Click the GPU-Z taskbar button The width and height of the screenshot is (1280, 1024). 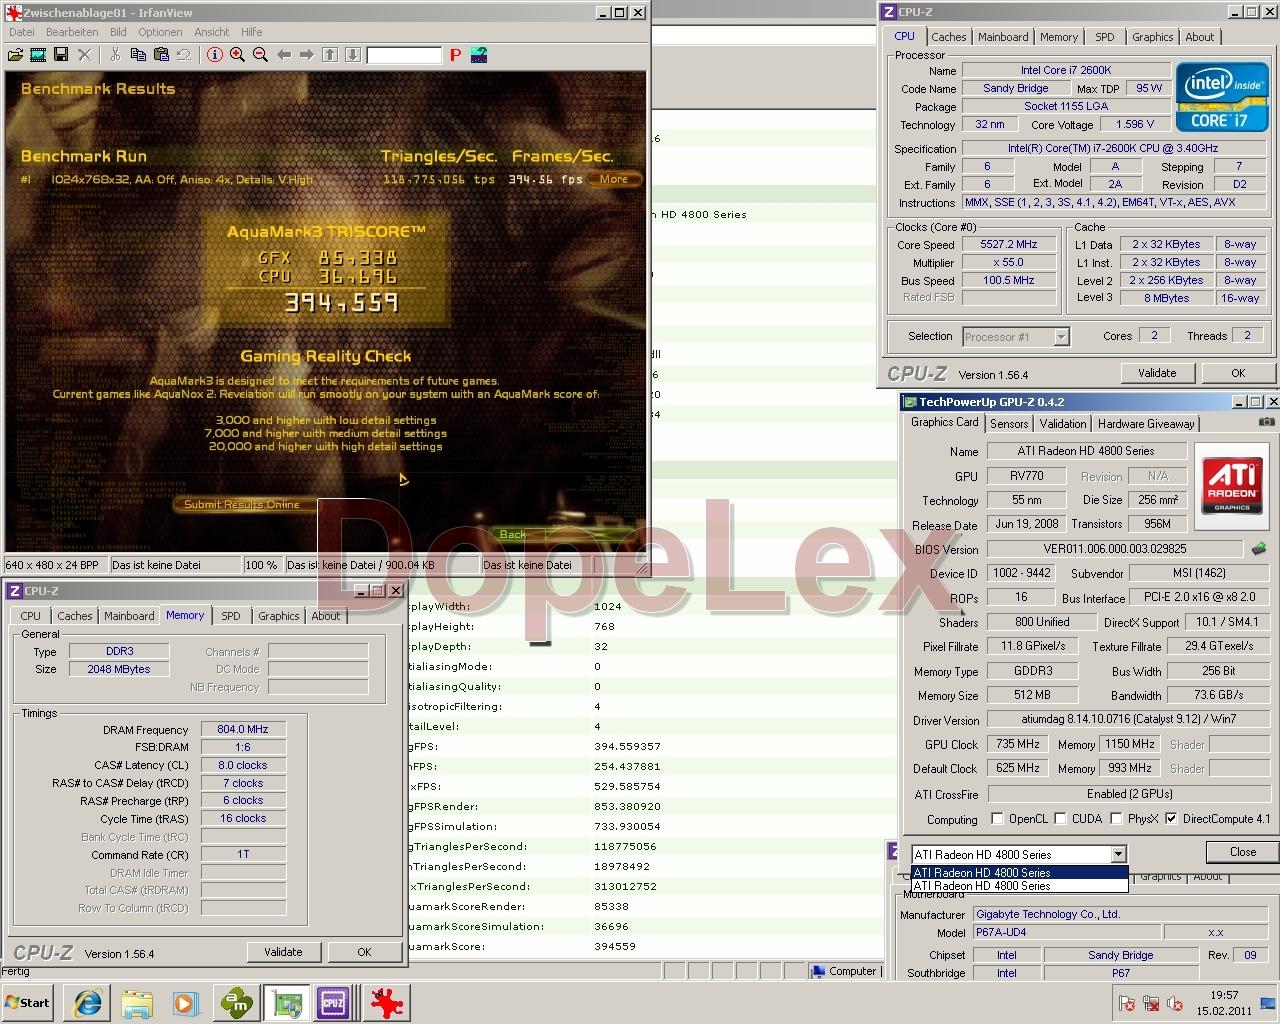(x=288, y=1003)
